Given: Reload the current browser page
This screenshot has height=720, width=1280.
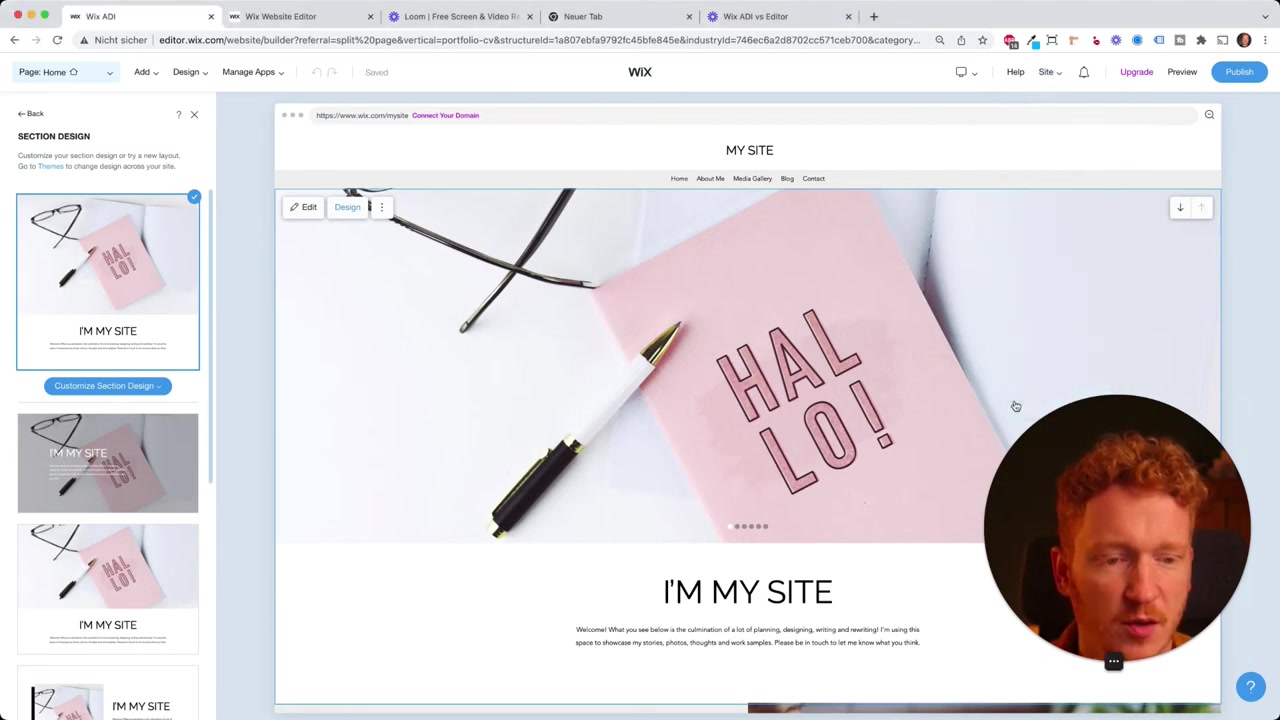Looking at the screenshot, I should pyautogui.click(x=57, y=40).
